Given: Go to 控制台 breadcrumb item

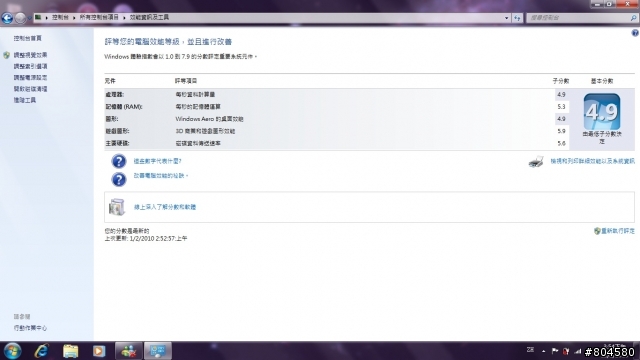Looking at the screenshot, I should pyautogui.click(x=60, y=18).
